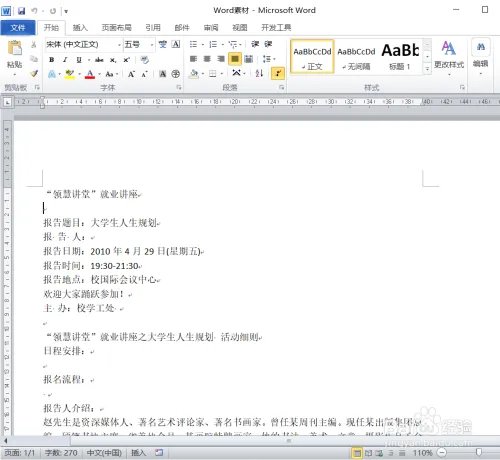The height and width of the screenshot is (460, 500).
Task: Click the Center alignment icon
Action: point(207,59)
